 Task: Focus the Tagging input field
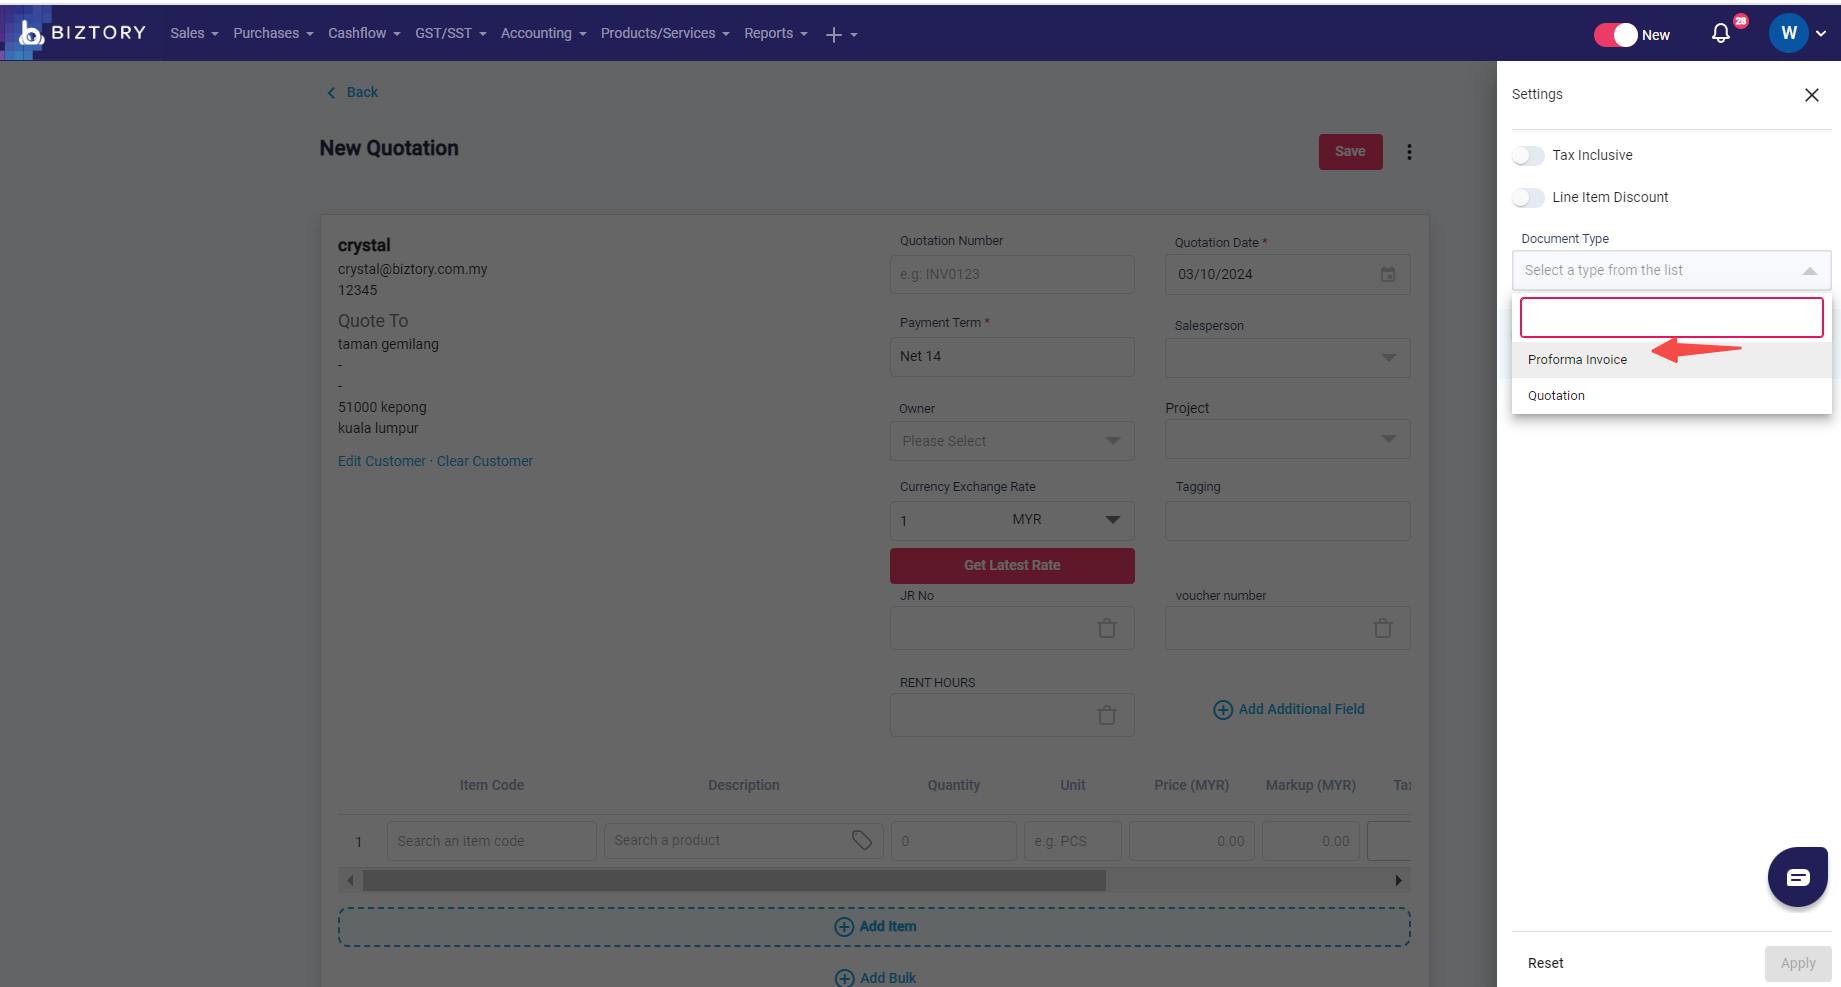coord(1287,521)
